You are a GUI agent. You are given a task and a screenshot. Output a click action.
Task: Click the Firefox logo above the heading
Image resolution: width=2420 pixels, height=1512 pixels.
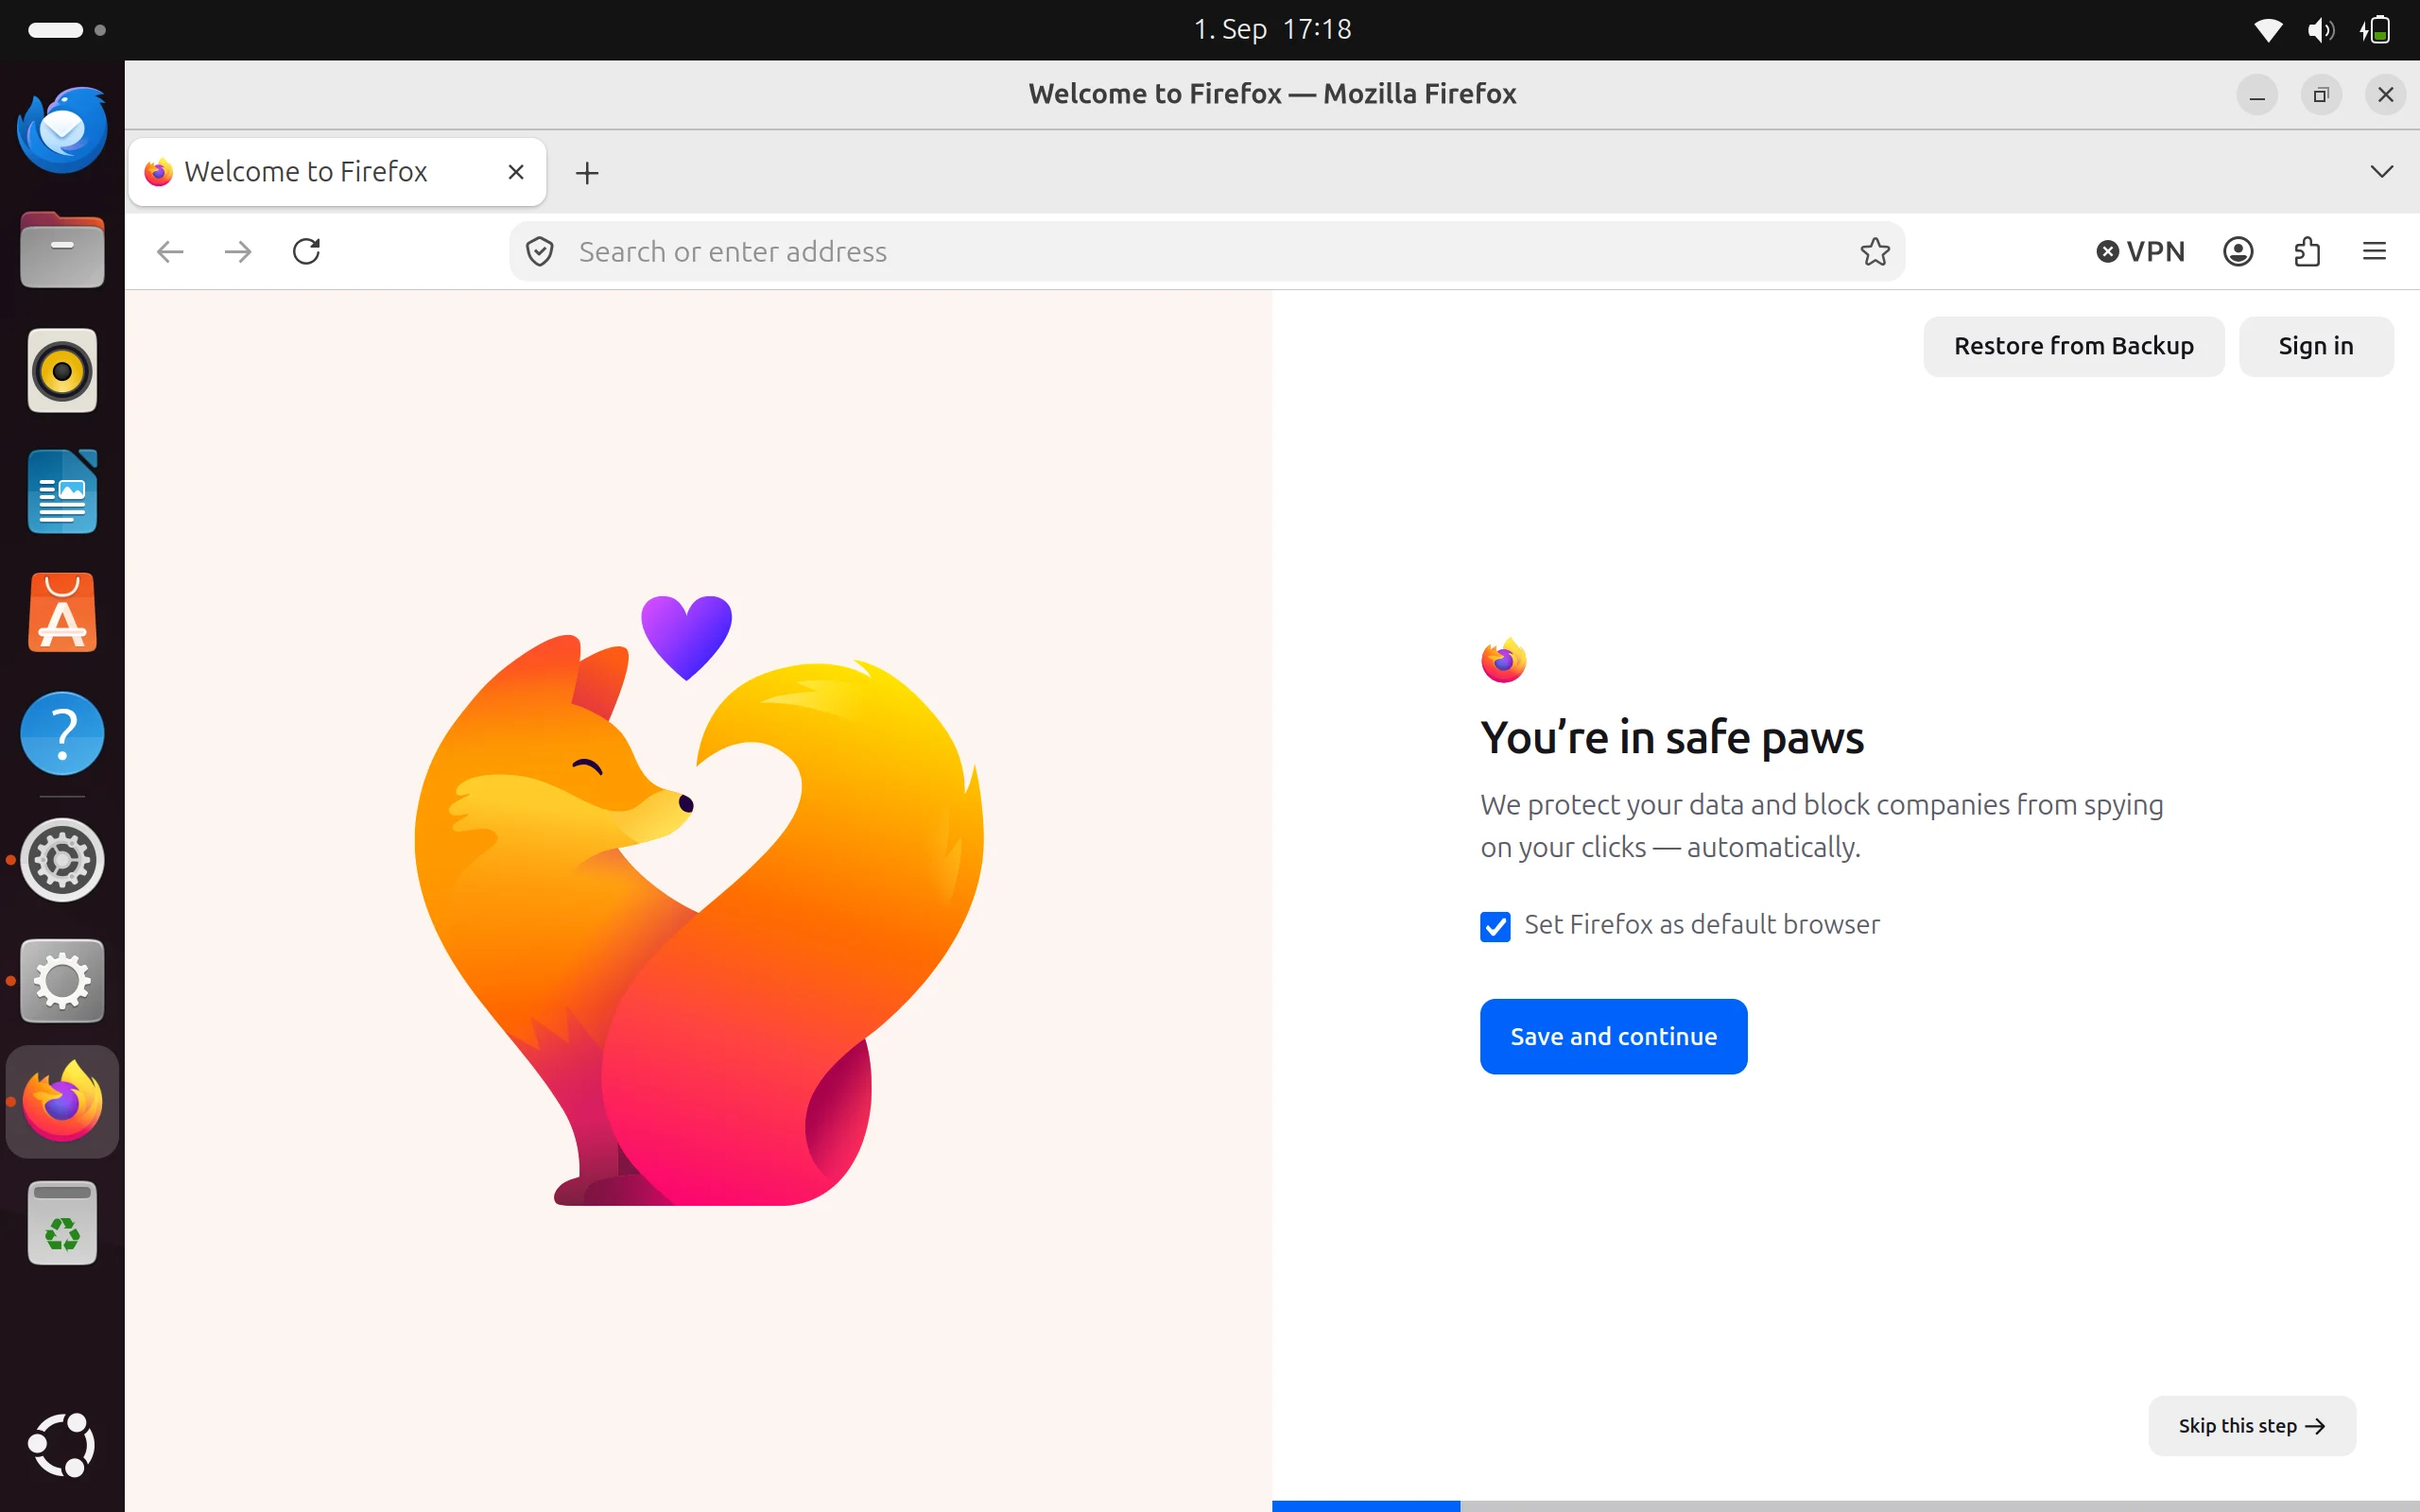tap(1503, 660)
